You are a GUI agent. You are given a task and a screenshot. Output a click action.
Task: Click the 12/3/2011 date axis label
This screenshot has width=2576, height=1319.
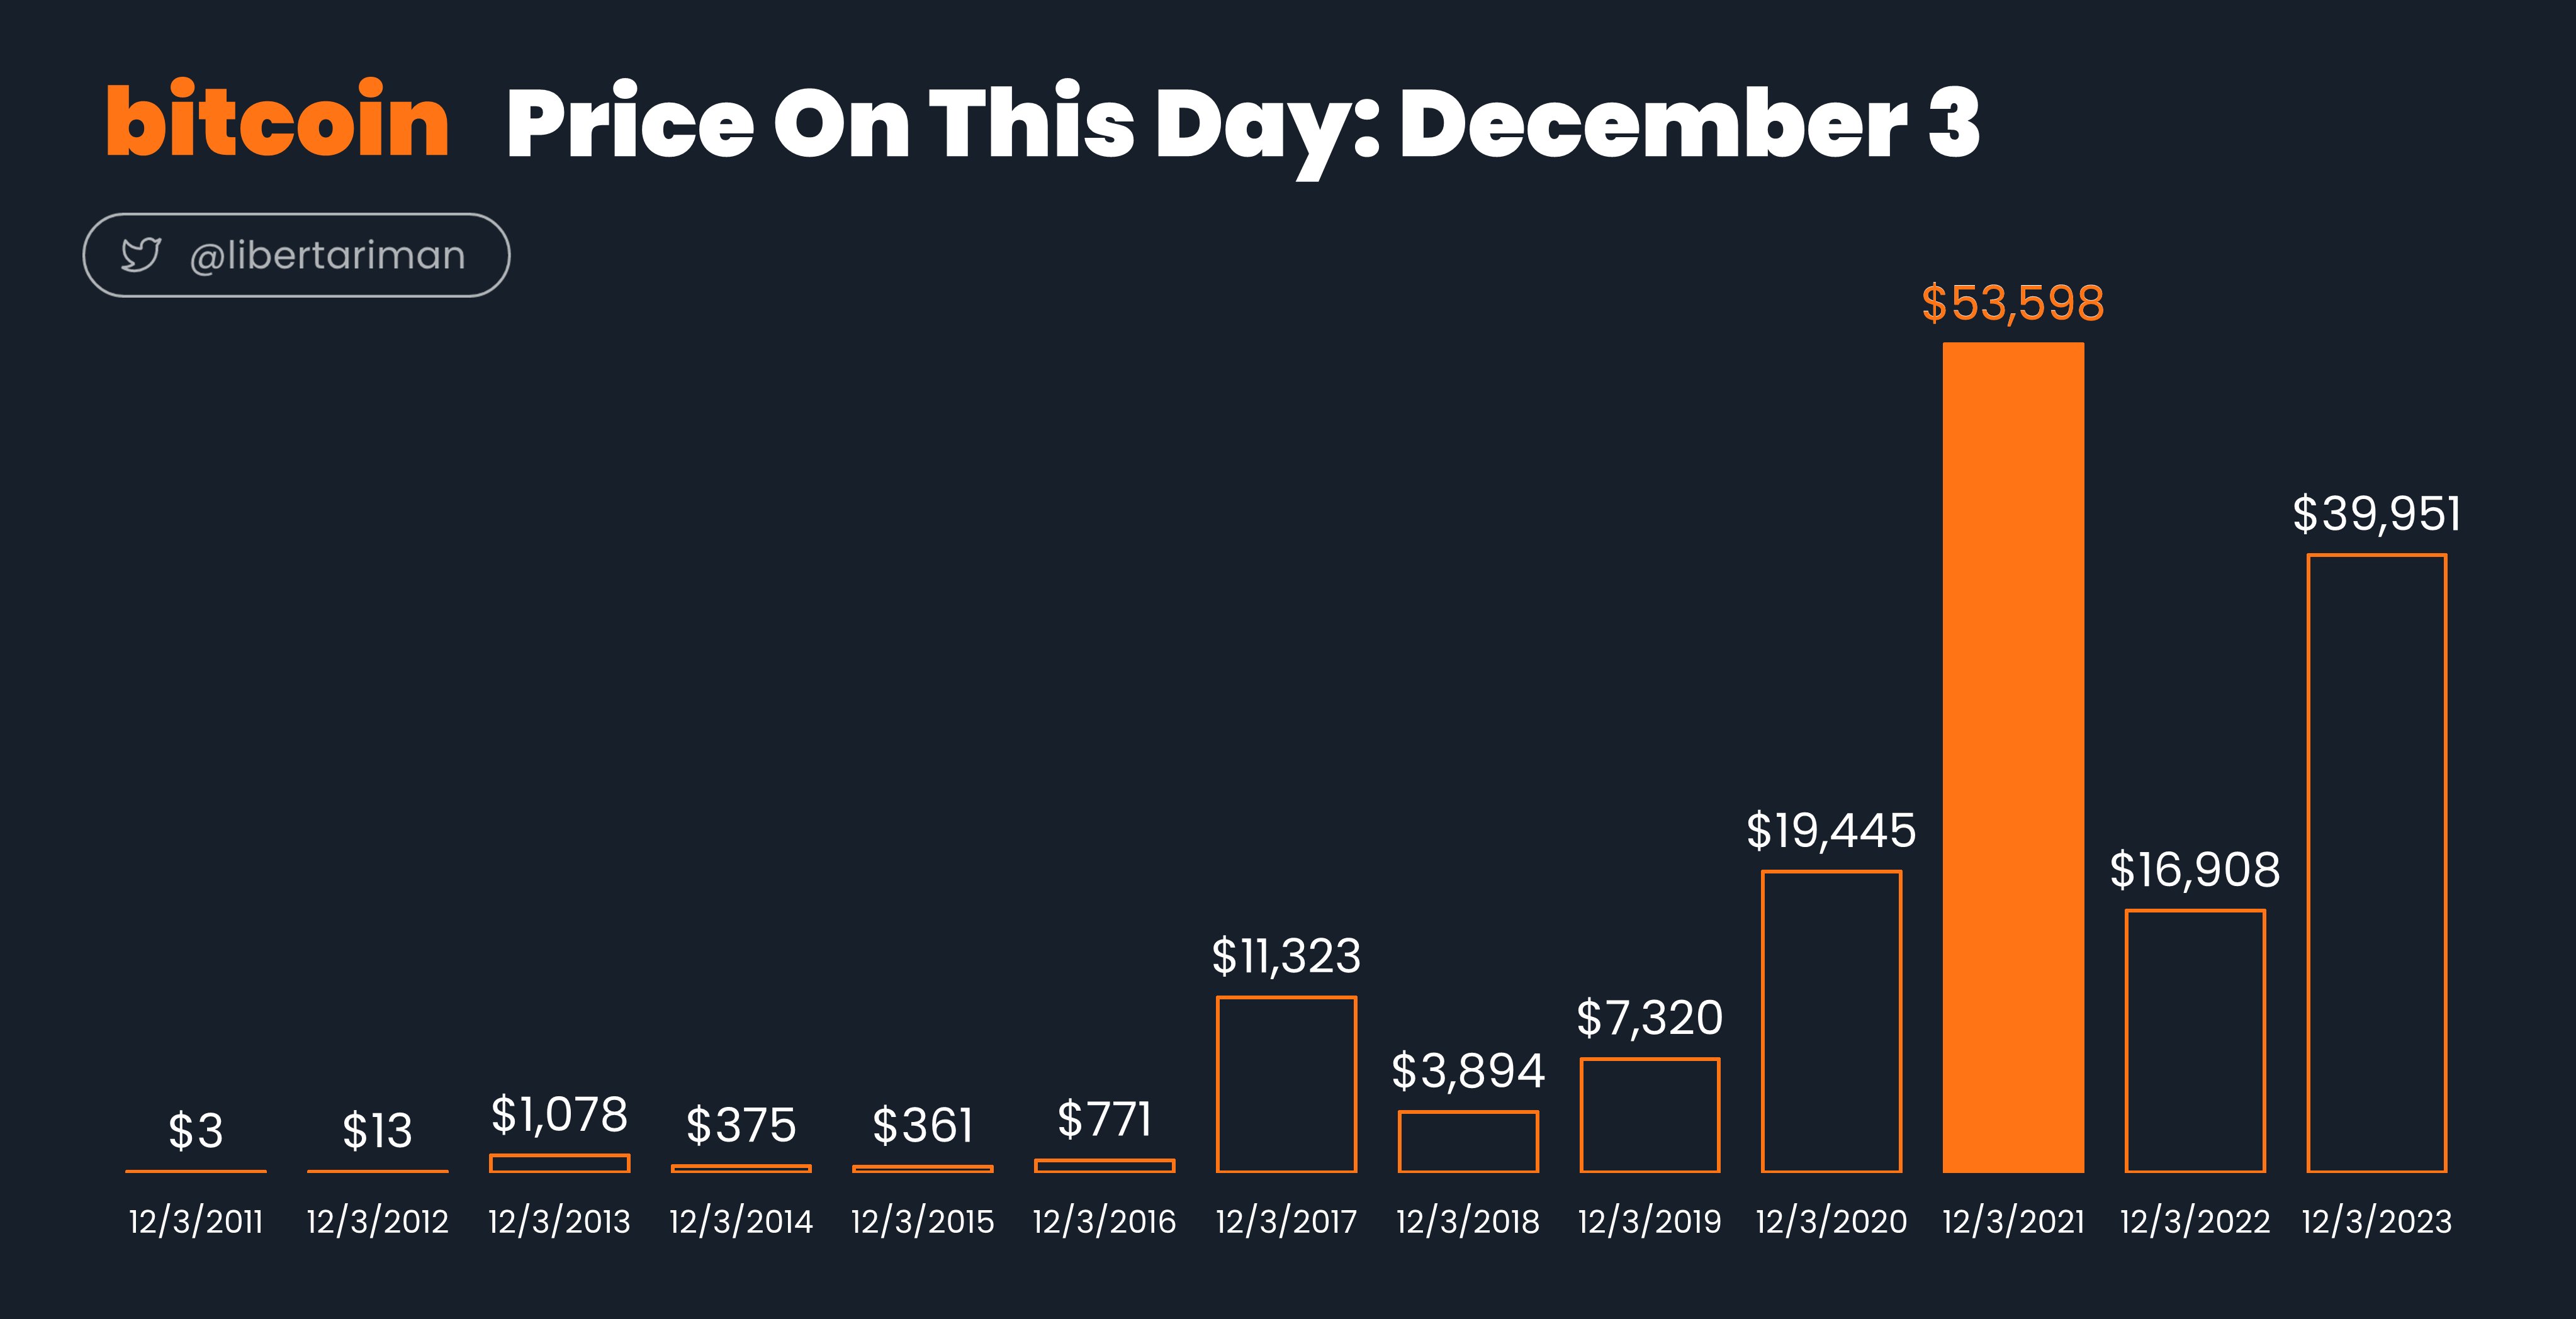(x=196, y=1221)
